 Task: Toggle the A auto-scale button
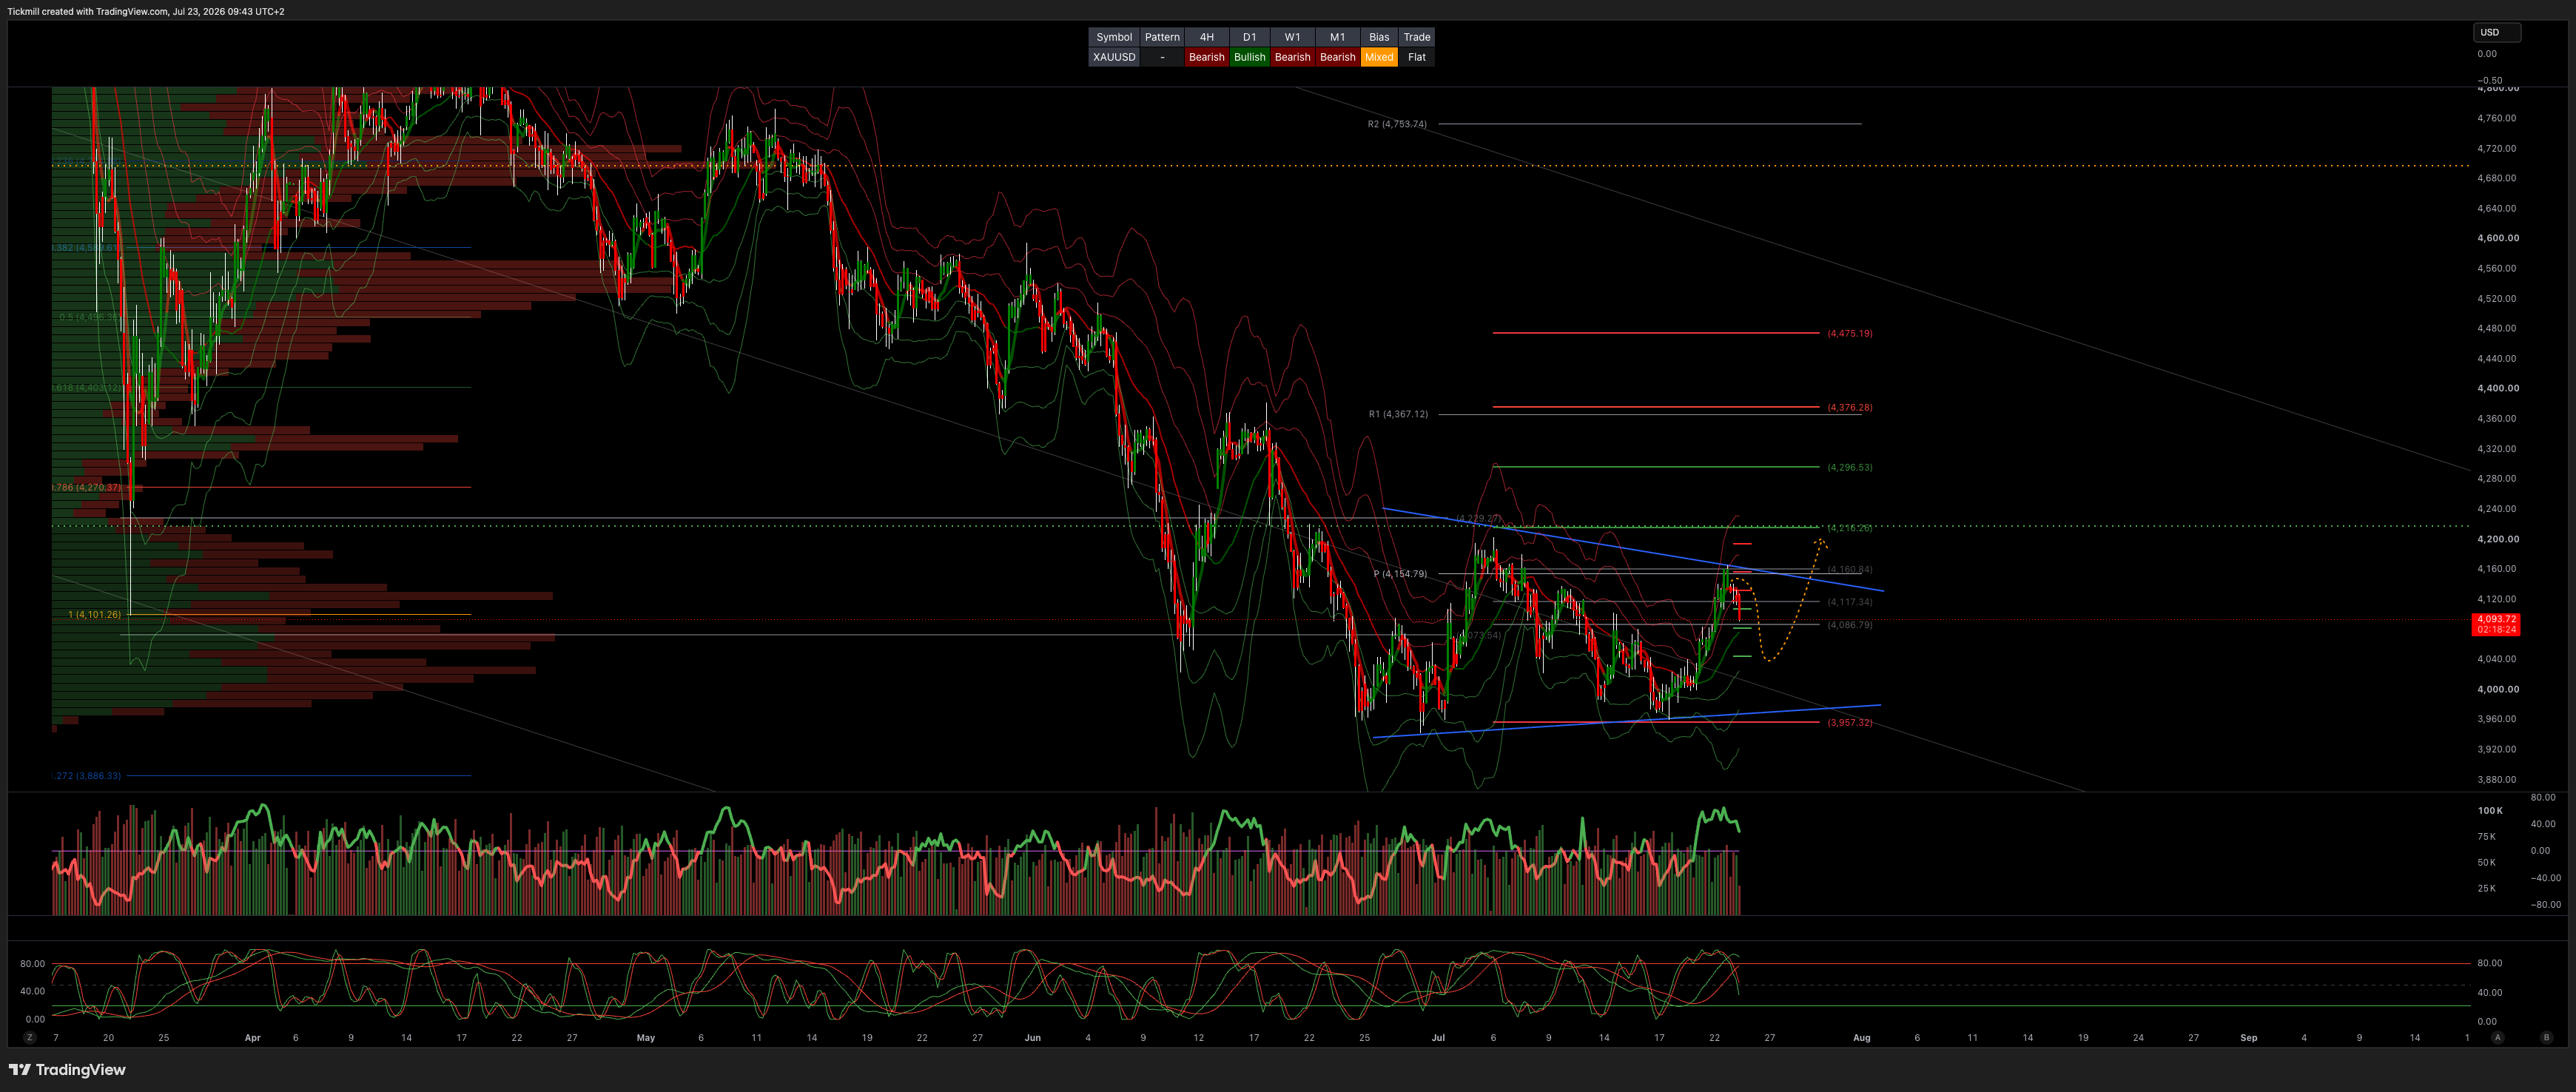(2497, 1037)
